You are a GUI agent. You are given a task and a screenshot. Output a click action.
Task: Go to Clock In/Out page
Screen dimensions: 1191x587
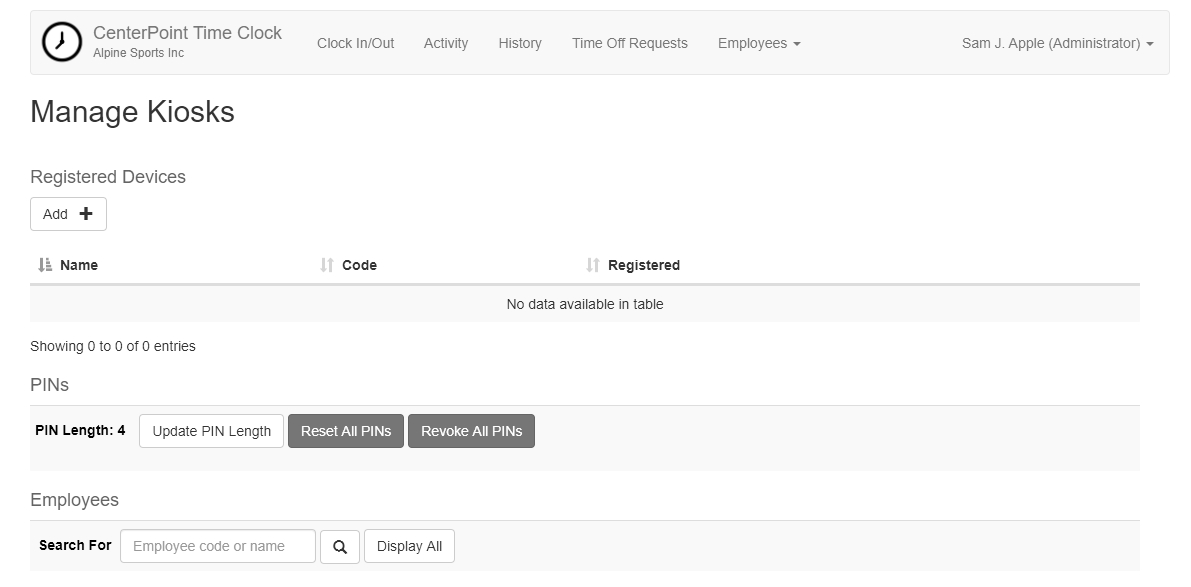355,43
